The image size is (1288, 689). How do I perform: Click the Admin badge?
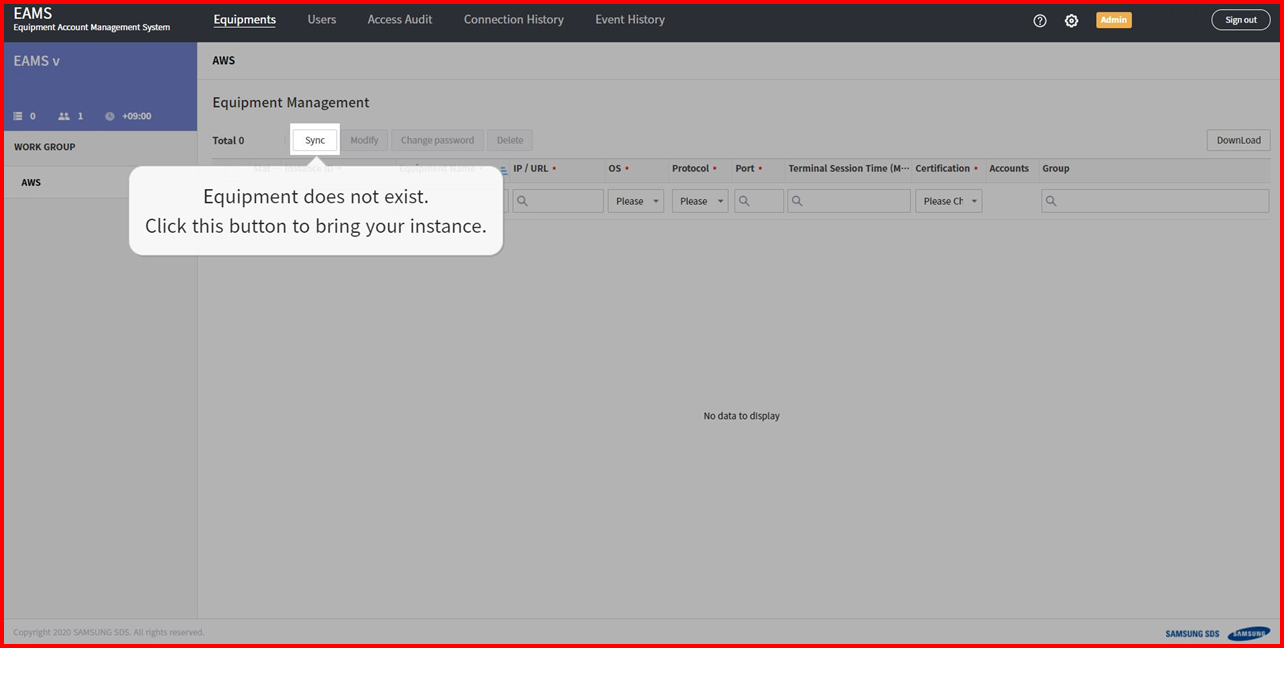pos(1114,20)
